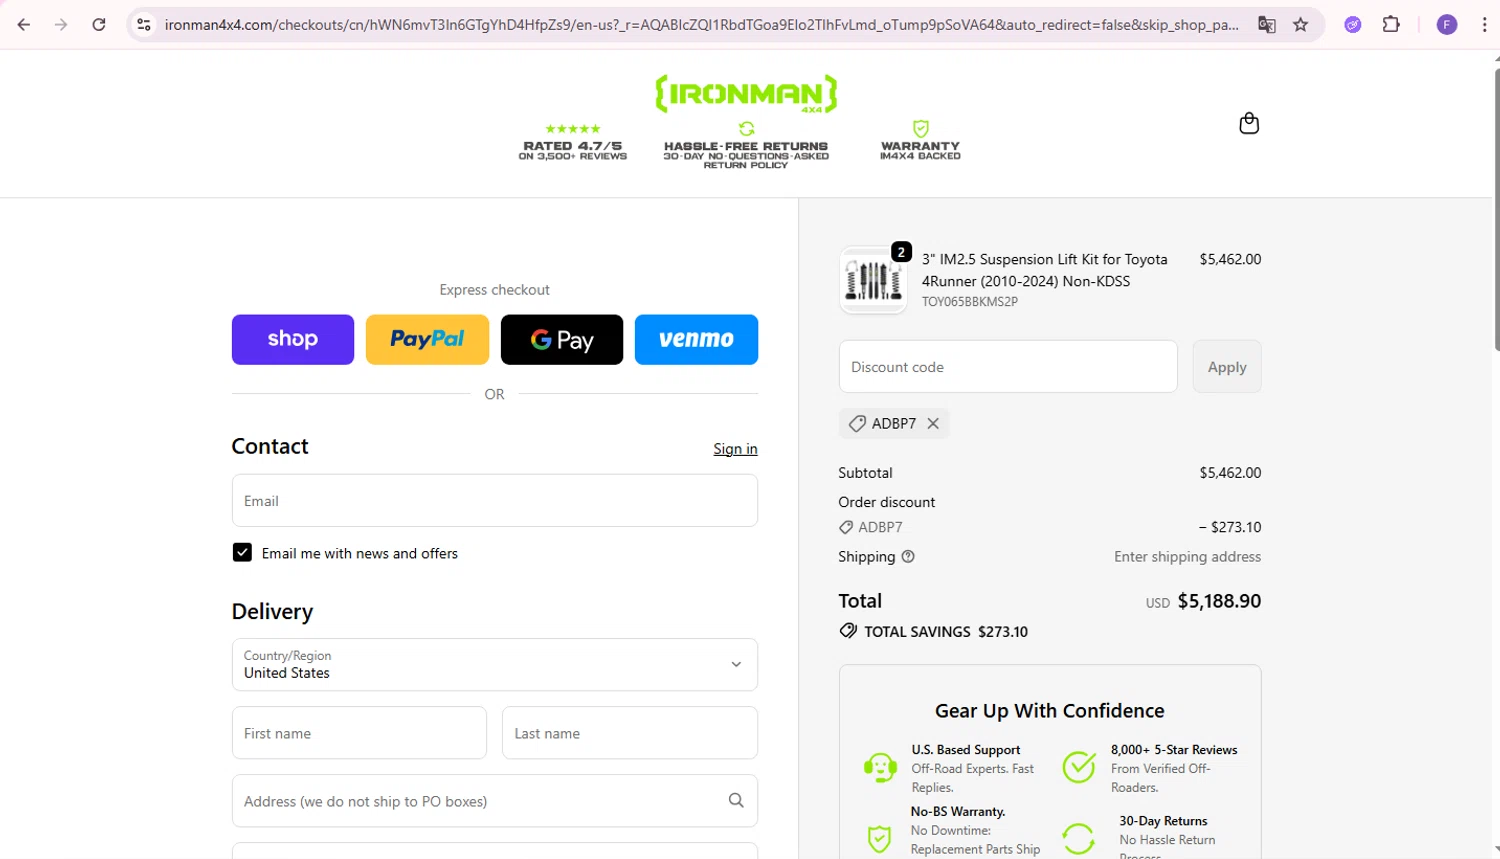Click the browser back arrow
Screen dimensions: 1500x859
[x=24, y=24]
